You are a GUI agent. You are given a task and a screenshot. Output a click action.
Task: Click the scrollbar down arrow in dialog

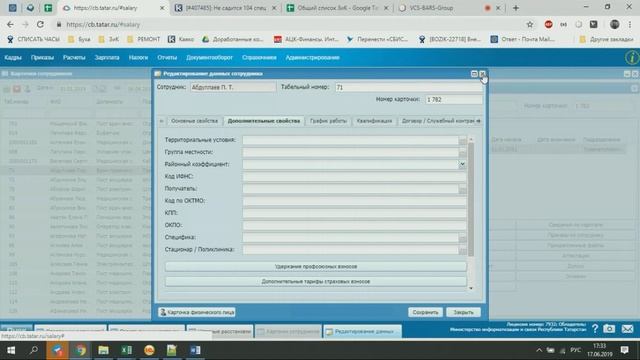coord(471,289)
